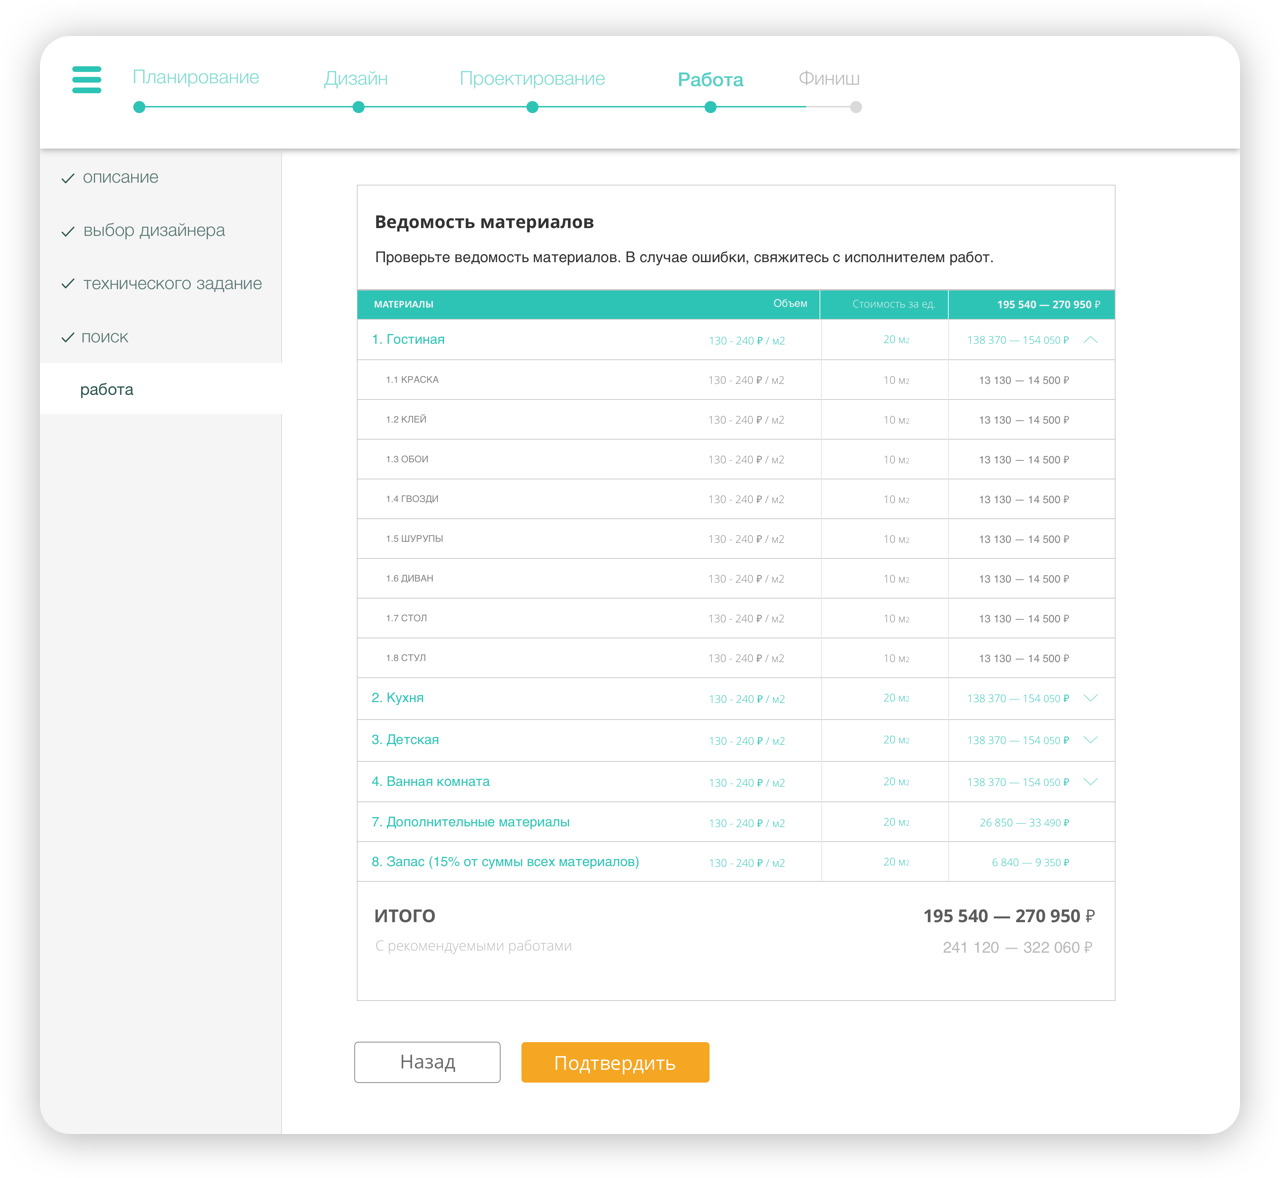Collapse the Гостиная section chevron

[1091, 340]
